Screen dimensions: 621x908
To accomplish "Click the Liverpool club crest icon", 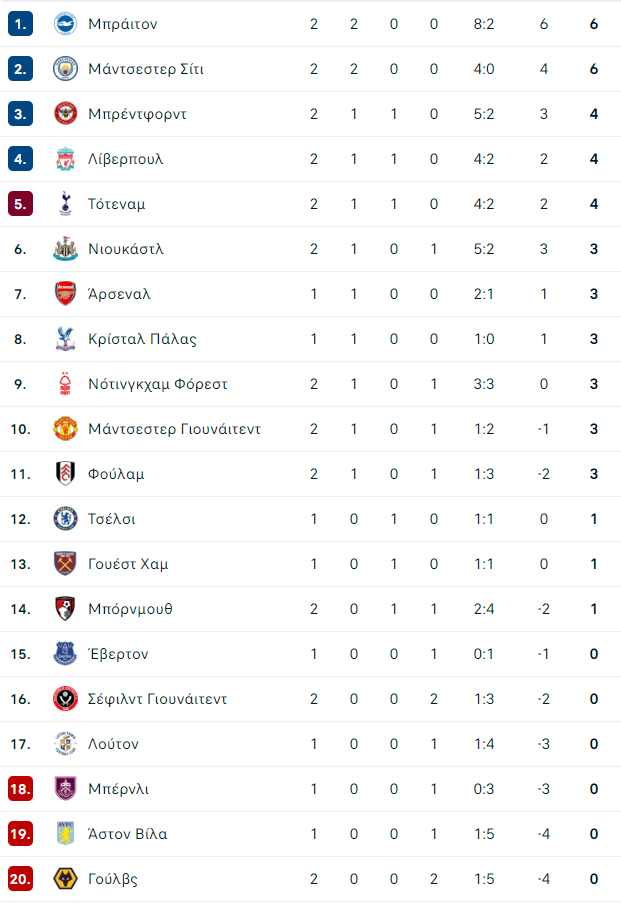I will pyautogui.click(x=65, y=159).
